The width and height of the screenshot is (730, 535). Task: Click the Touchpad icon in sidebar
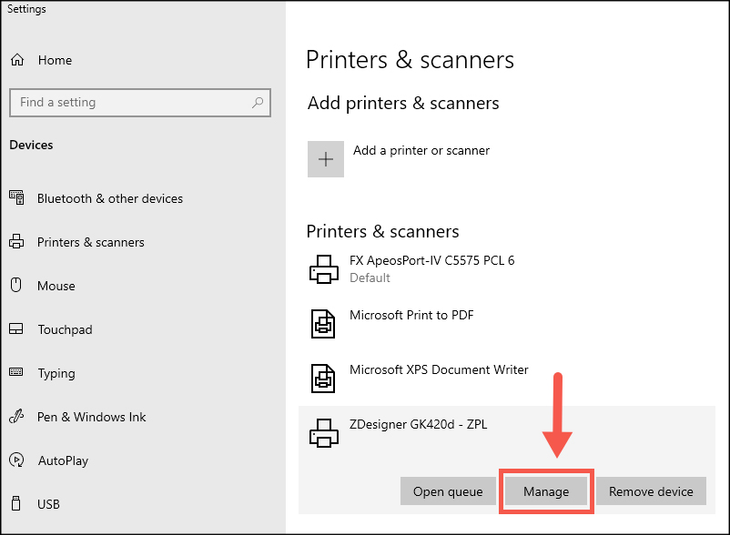pyautogui.click(x=16, y=329)
